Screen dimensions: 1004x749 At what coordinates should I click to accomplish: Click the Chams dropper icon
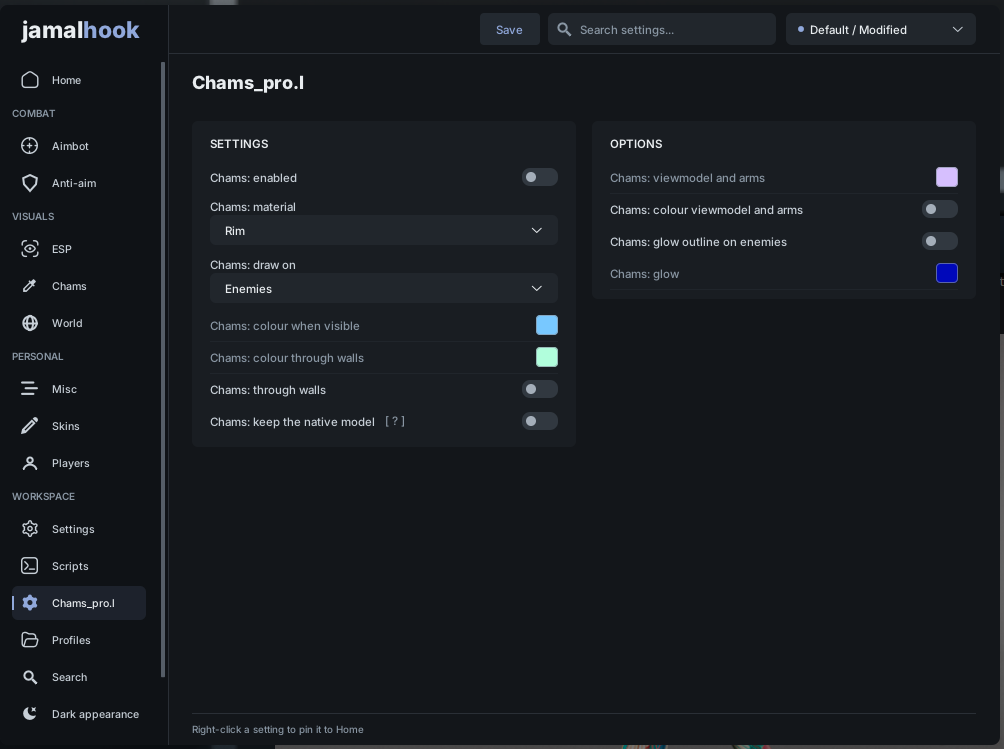tap(29, 286)
